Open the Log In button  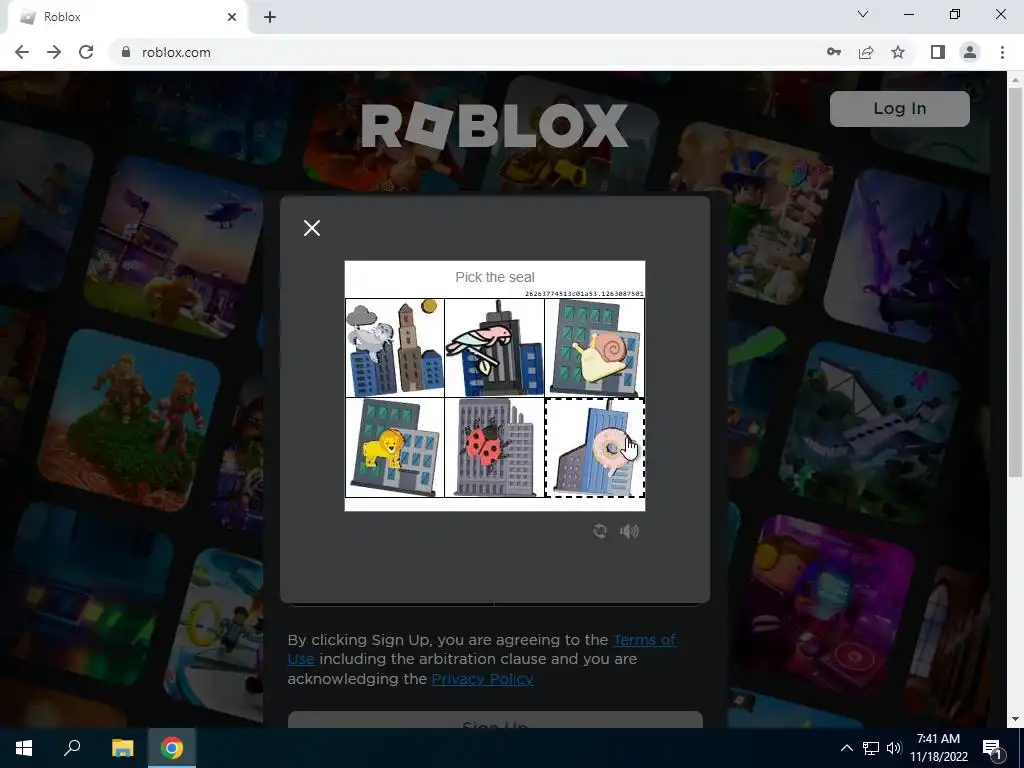point(899,108)
